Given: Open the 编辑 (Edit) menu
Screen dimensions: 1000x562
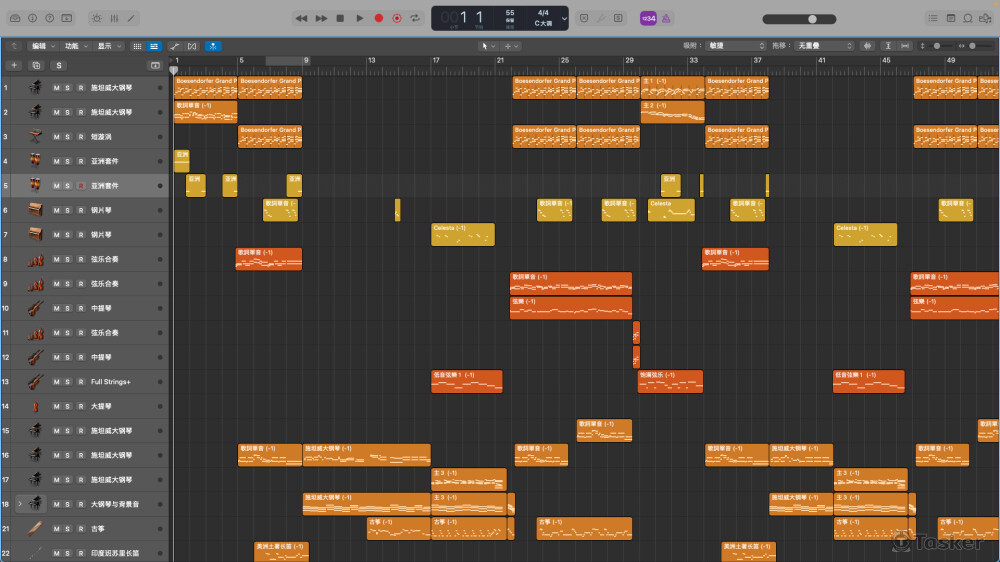Looking at the screenshot, I should pyautogui.click(x=43, y=46).
